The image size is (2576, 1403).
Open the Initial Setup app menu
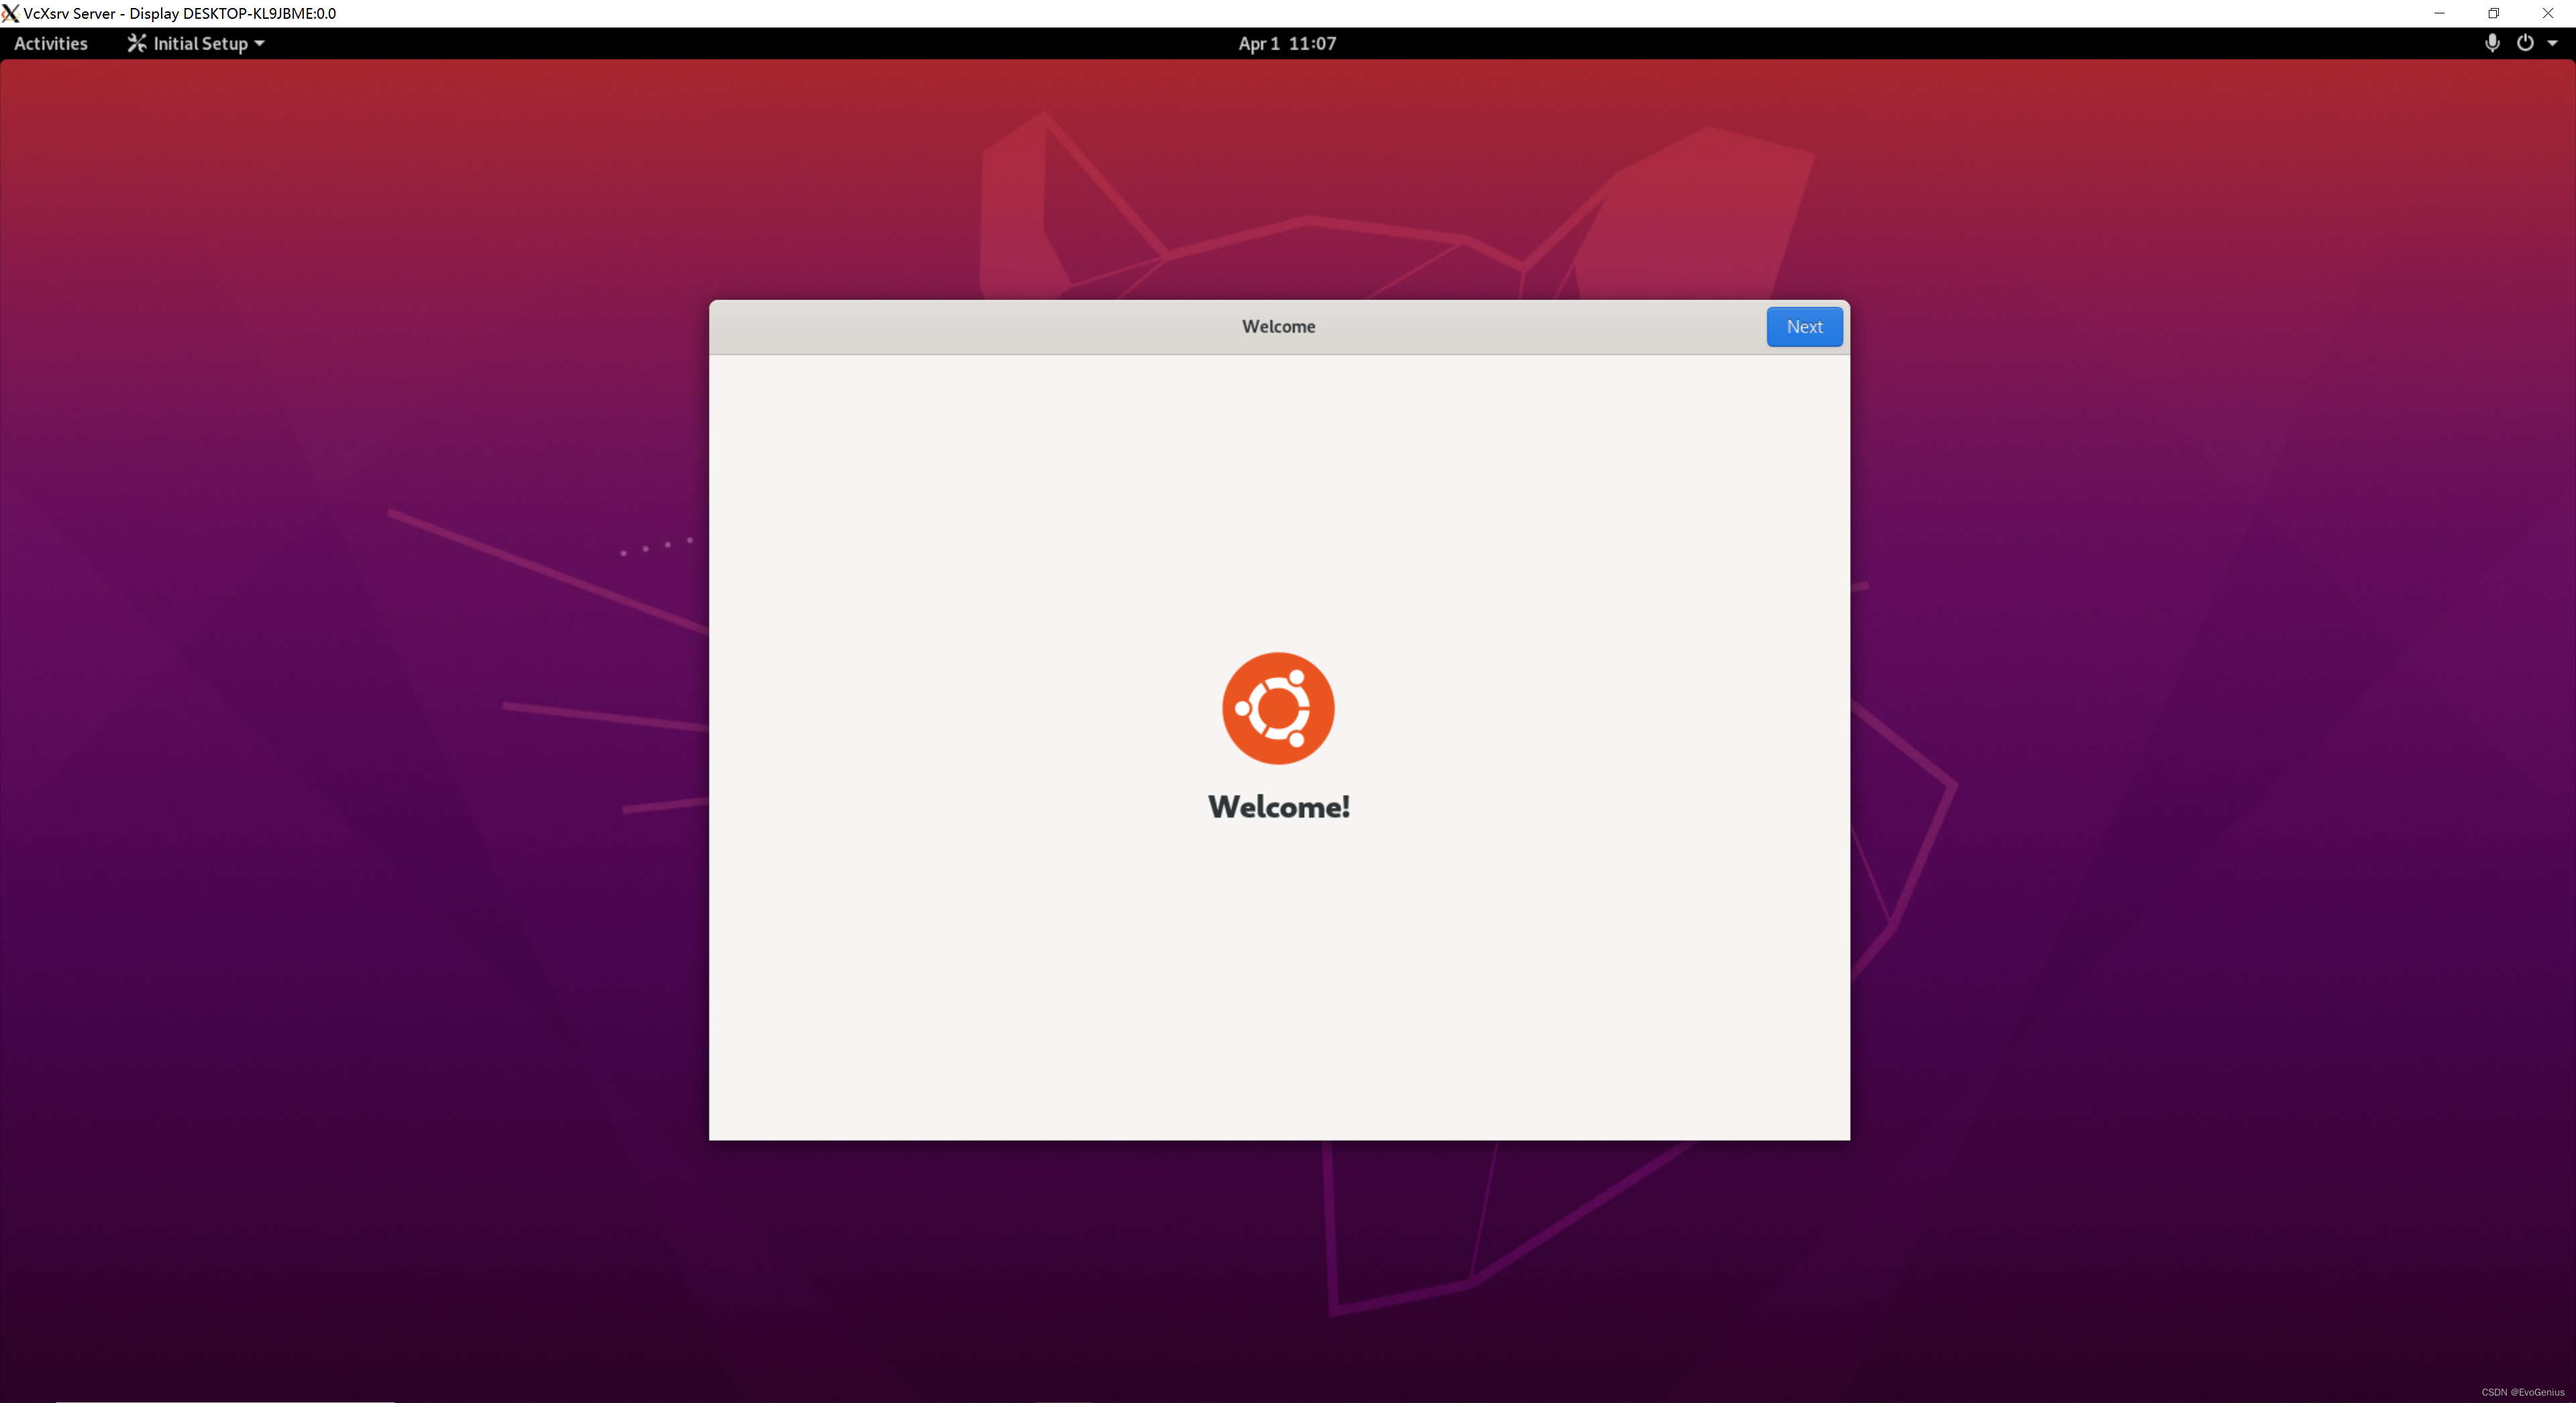[196, 43]
